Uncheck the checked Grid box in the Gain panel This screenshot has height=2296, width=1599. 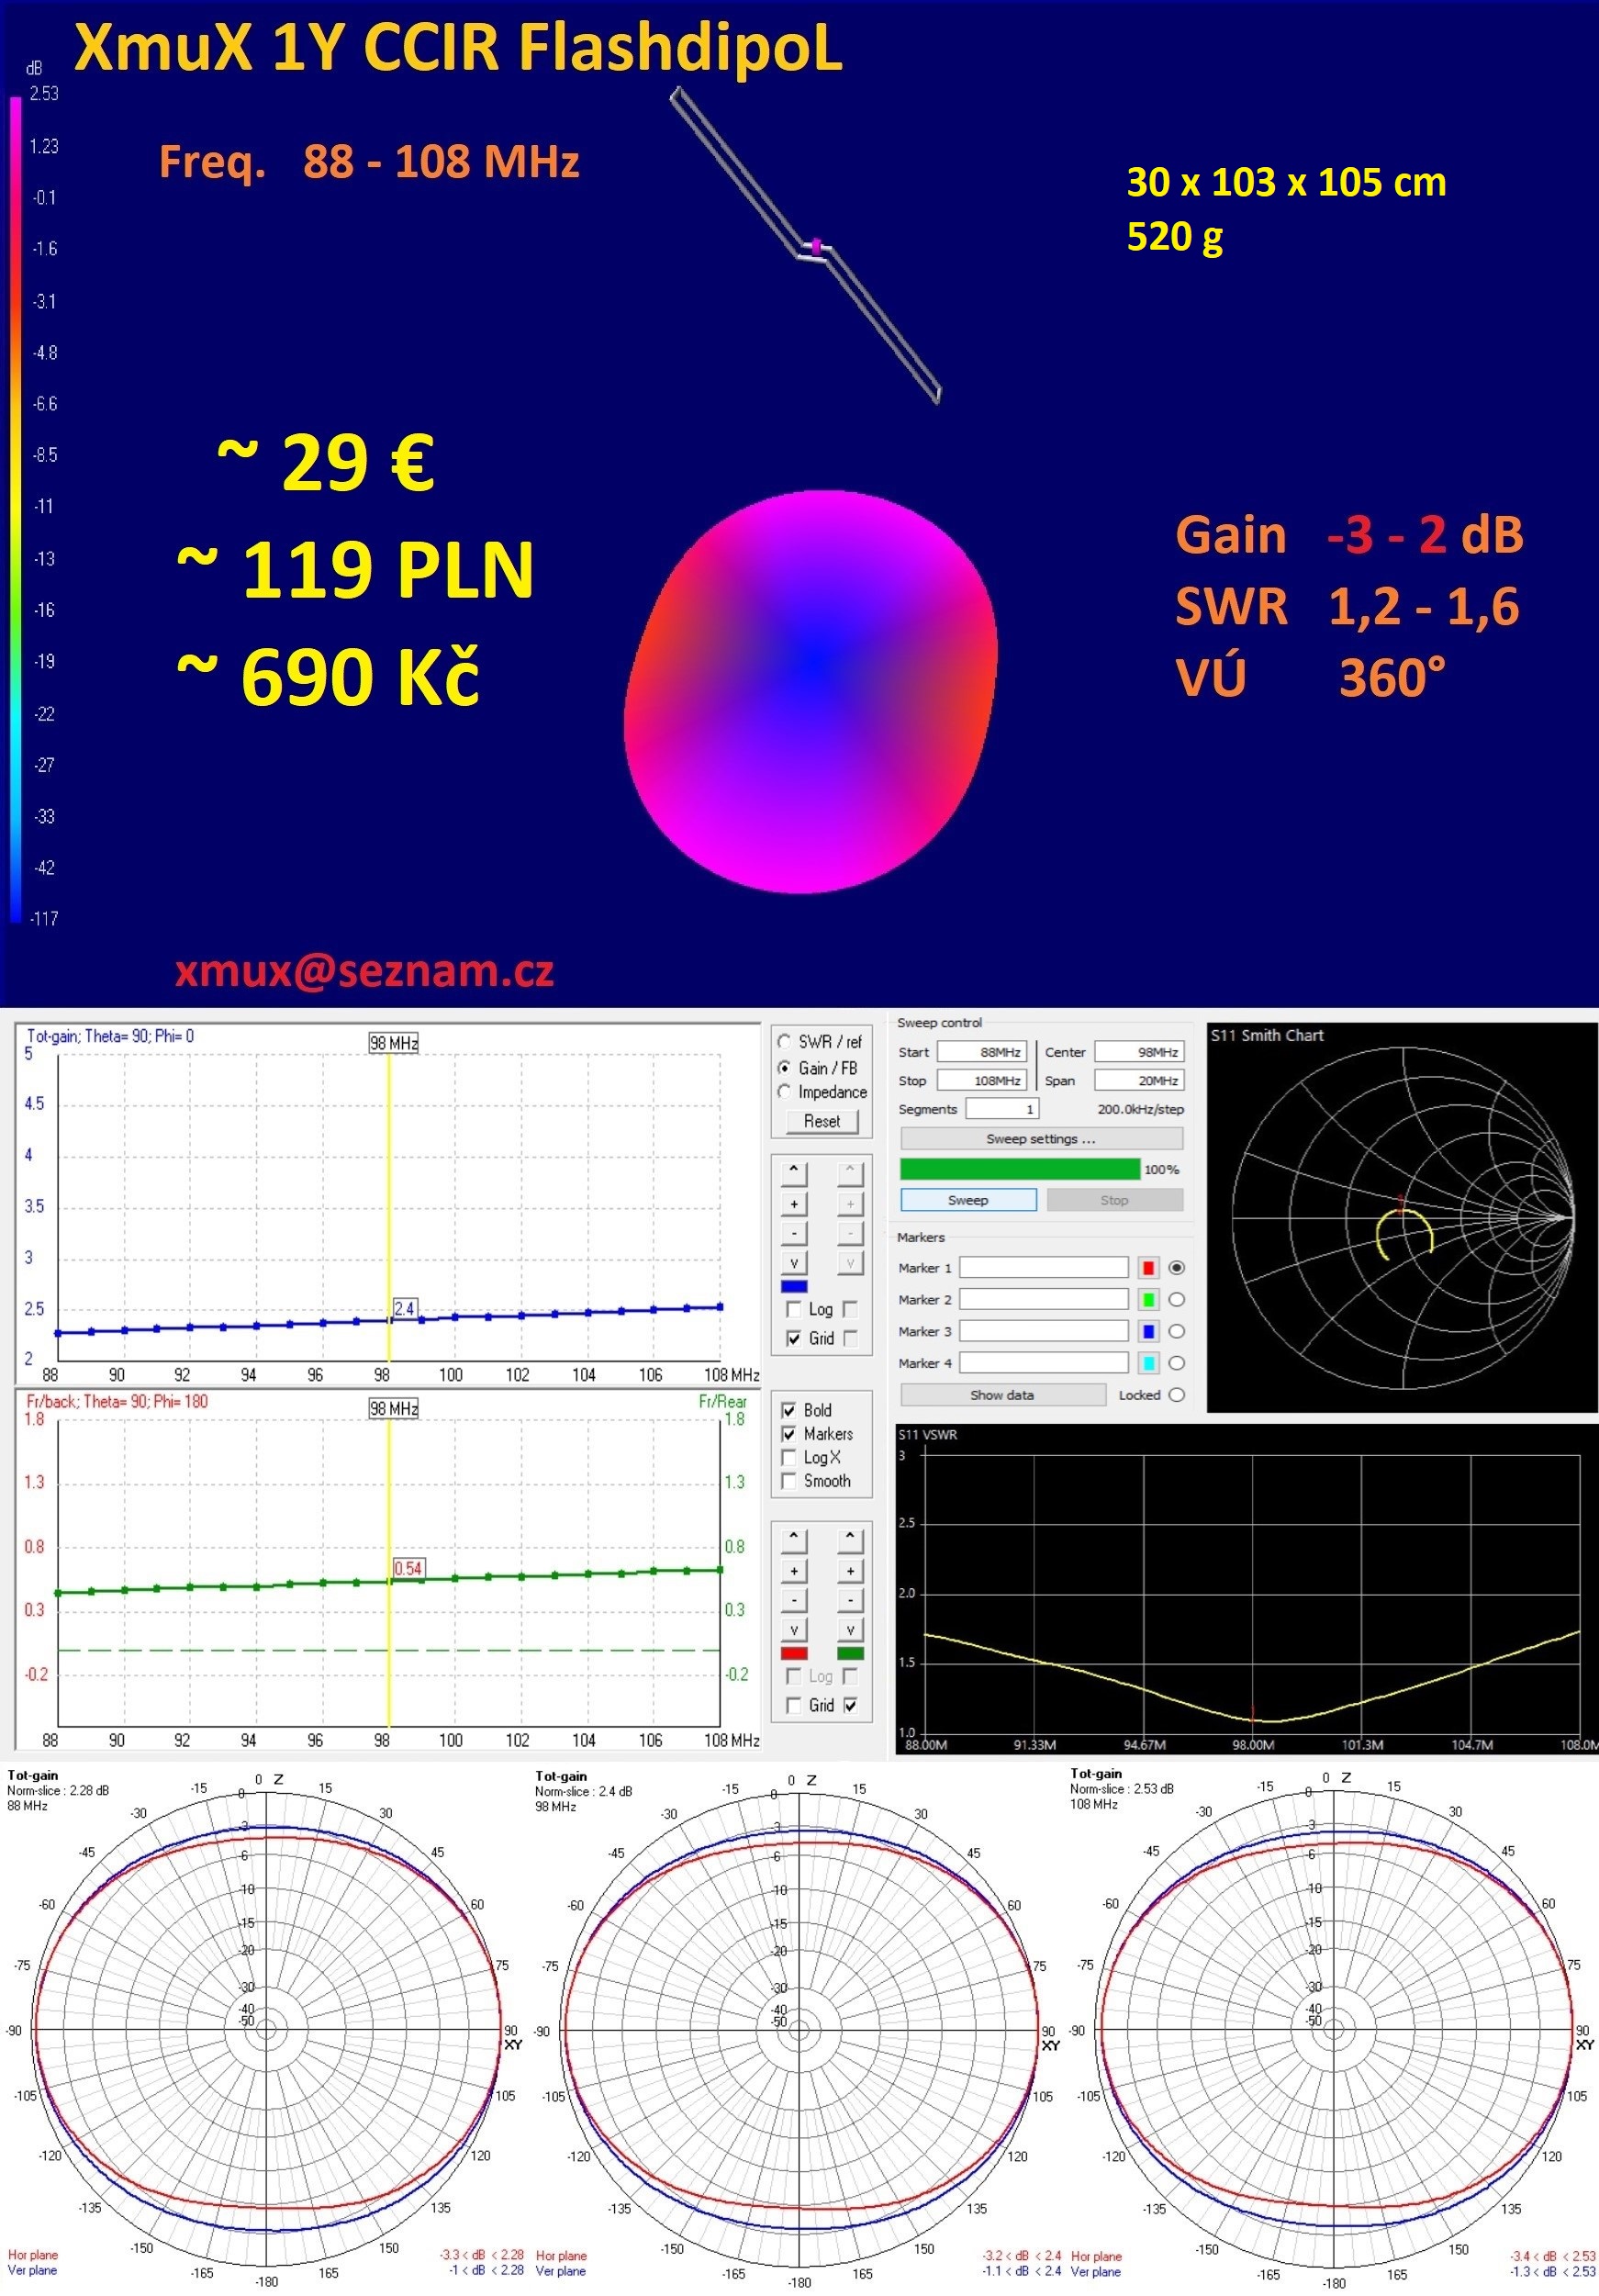coord(793,1338)
